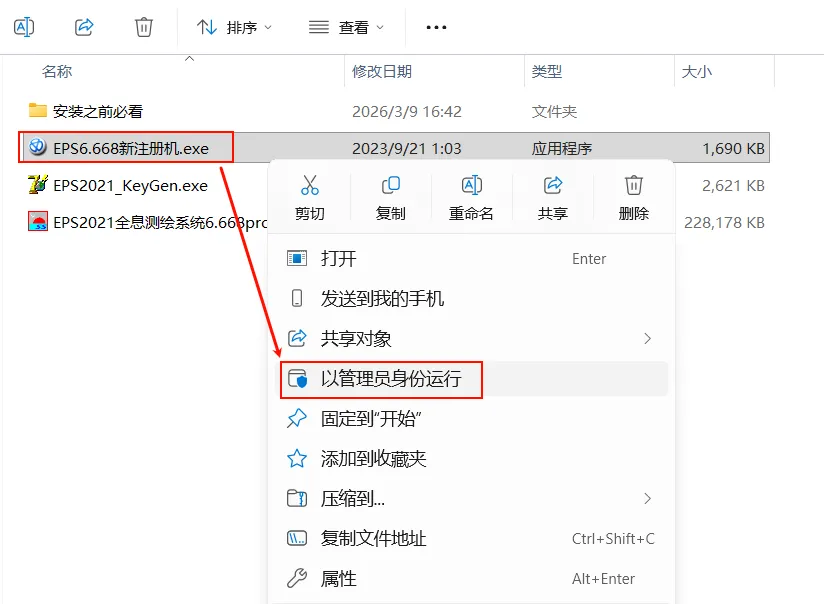Click the 2023/9/21 1:03 date cell
824x604 pixels.
click(x=406, y=149)
